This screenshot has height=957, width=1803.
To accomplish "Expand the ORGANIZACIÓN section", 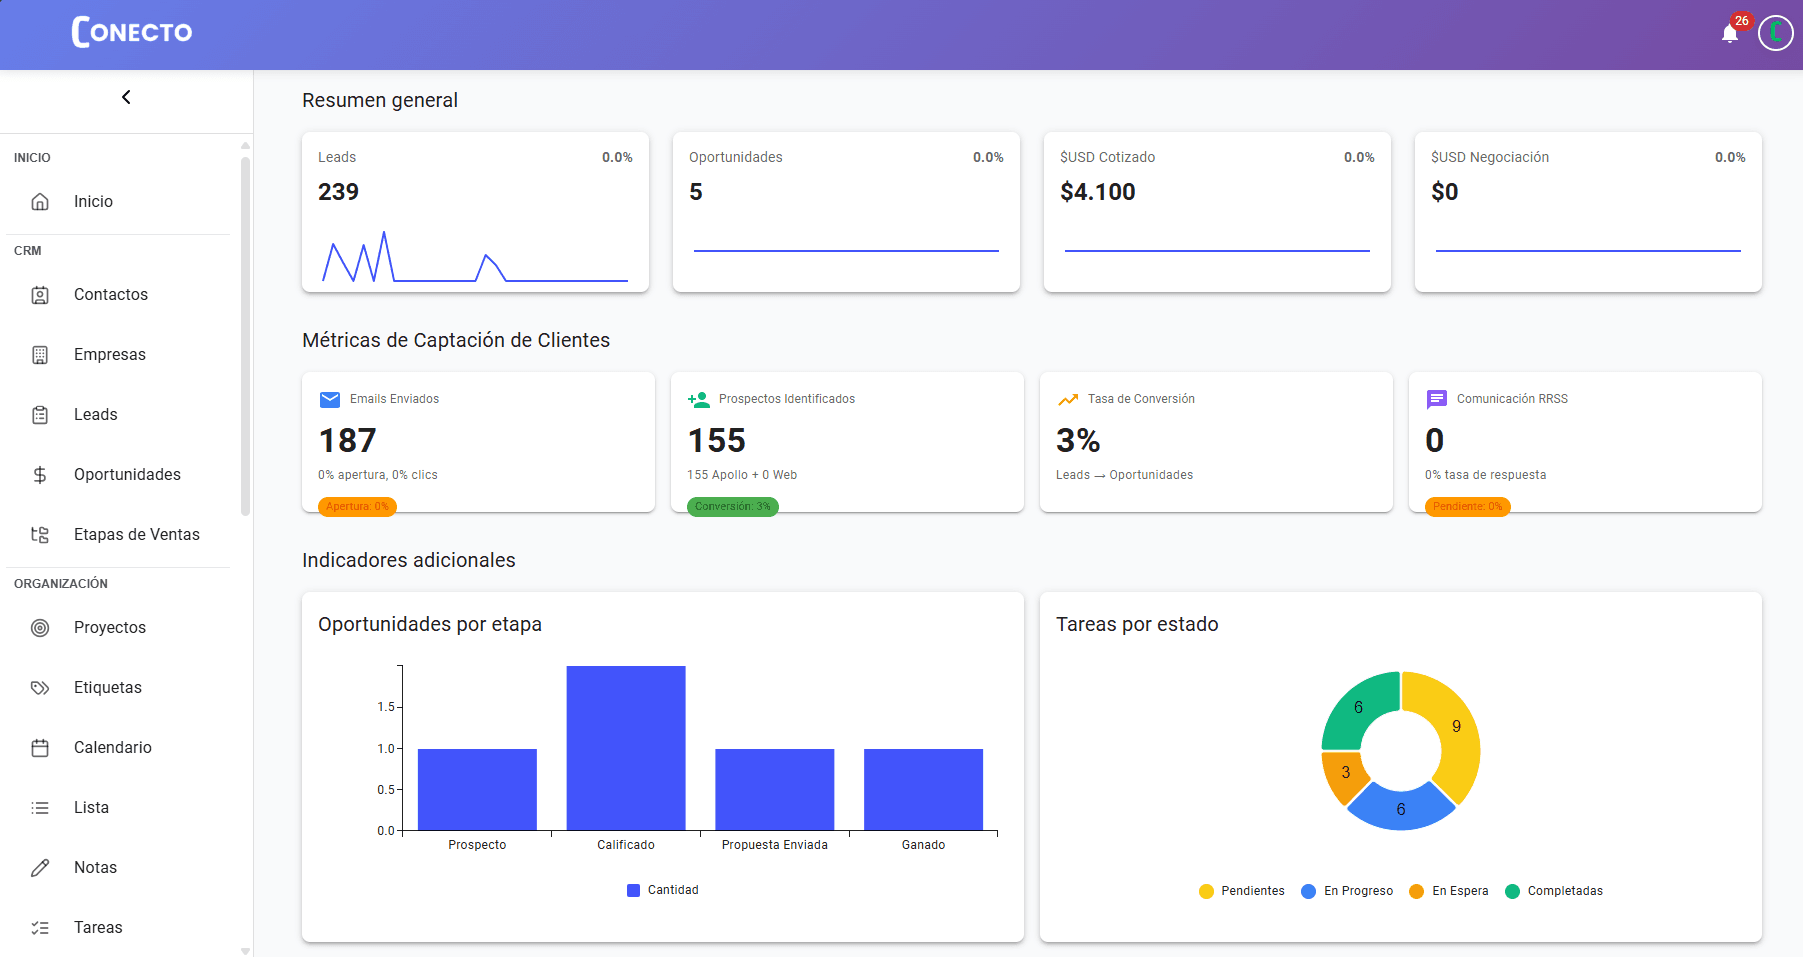I will pos(61,583).
